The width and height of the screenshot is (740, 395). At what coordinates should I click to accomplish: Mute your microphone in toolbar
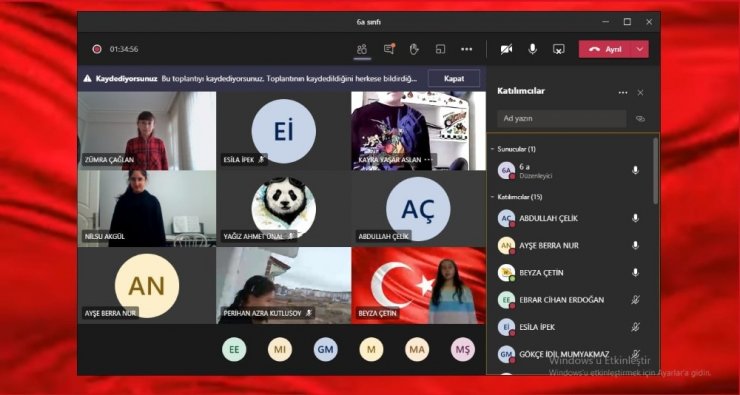pyautogui.click(x=532, y=49)
